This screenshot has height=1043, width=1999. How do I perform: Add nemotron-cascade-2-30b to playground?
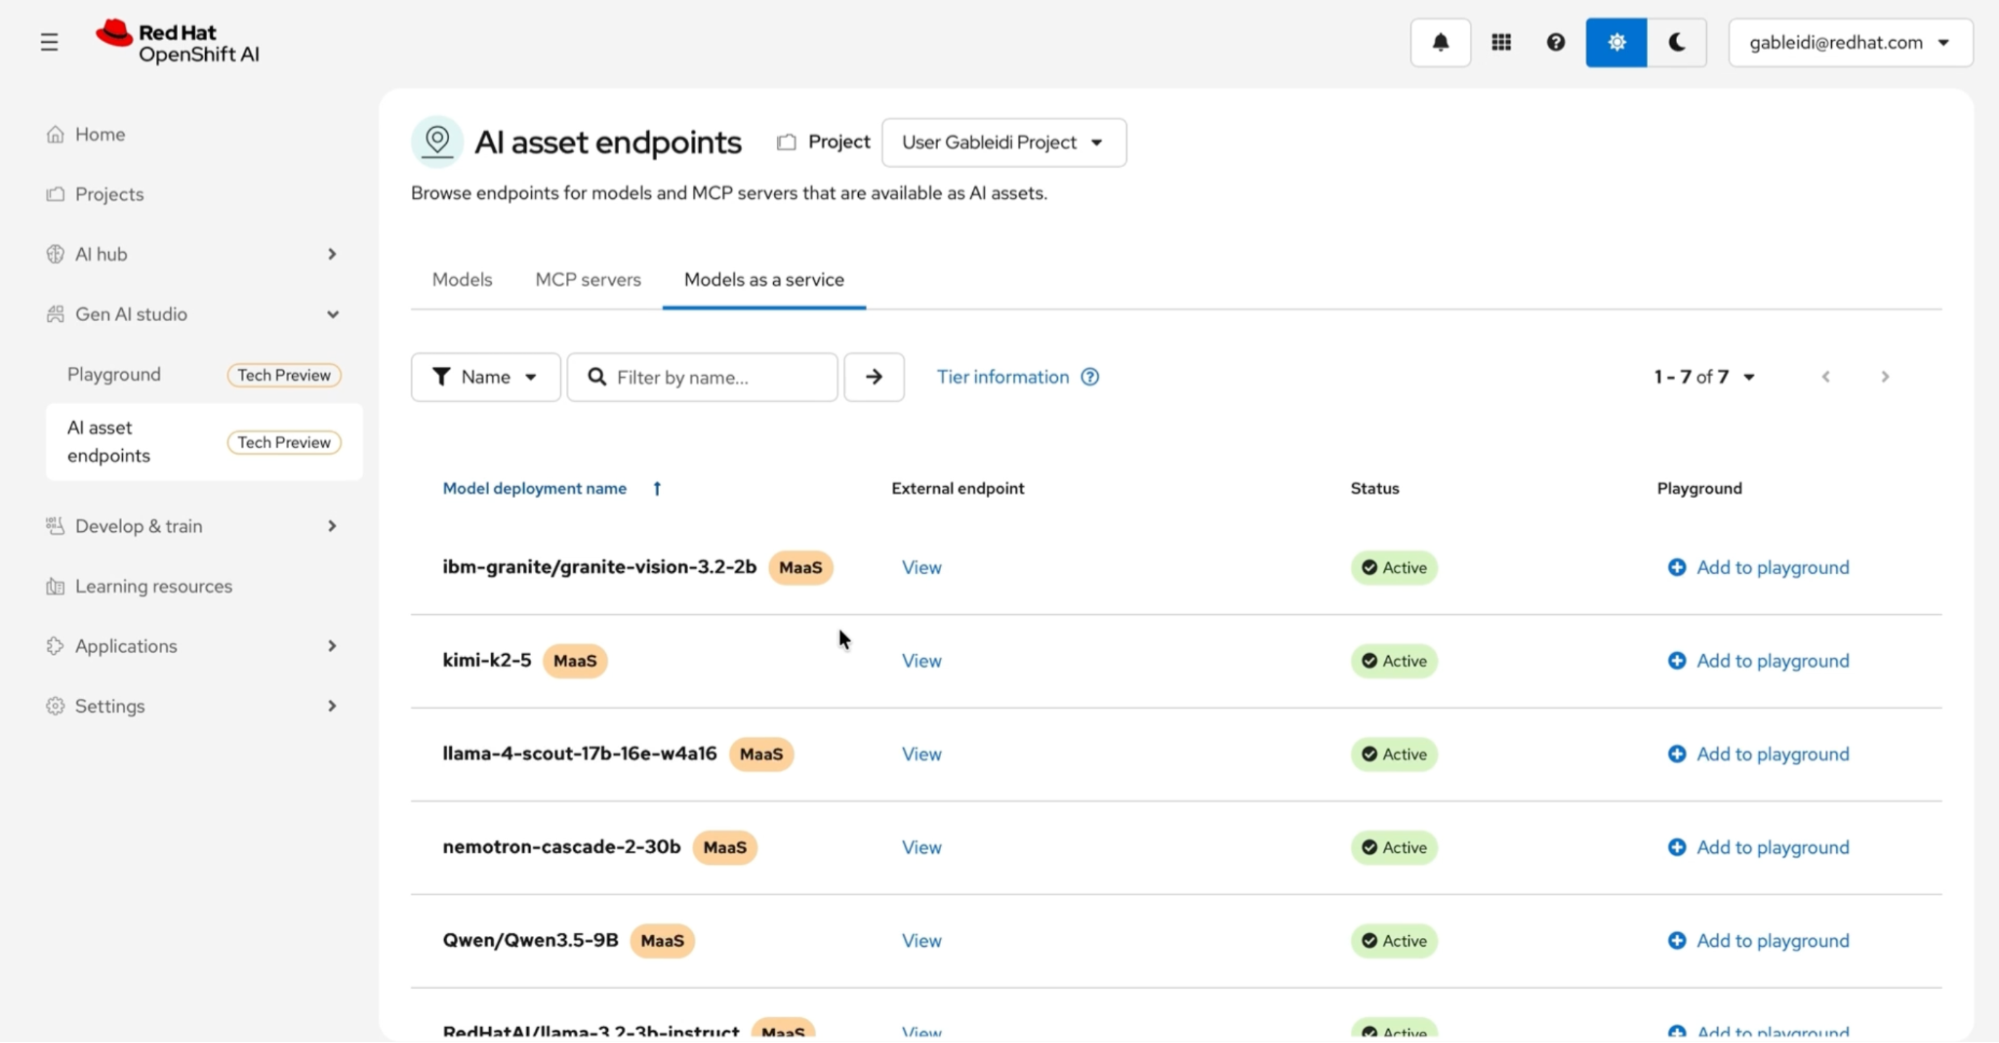[1758, 847]
